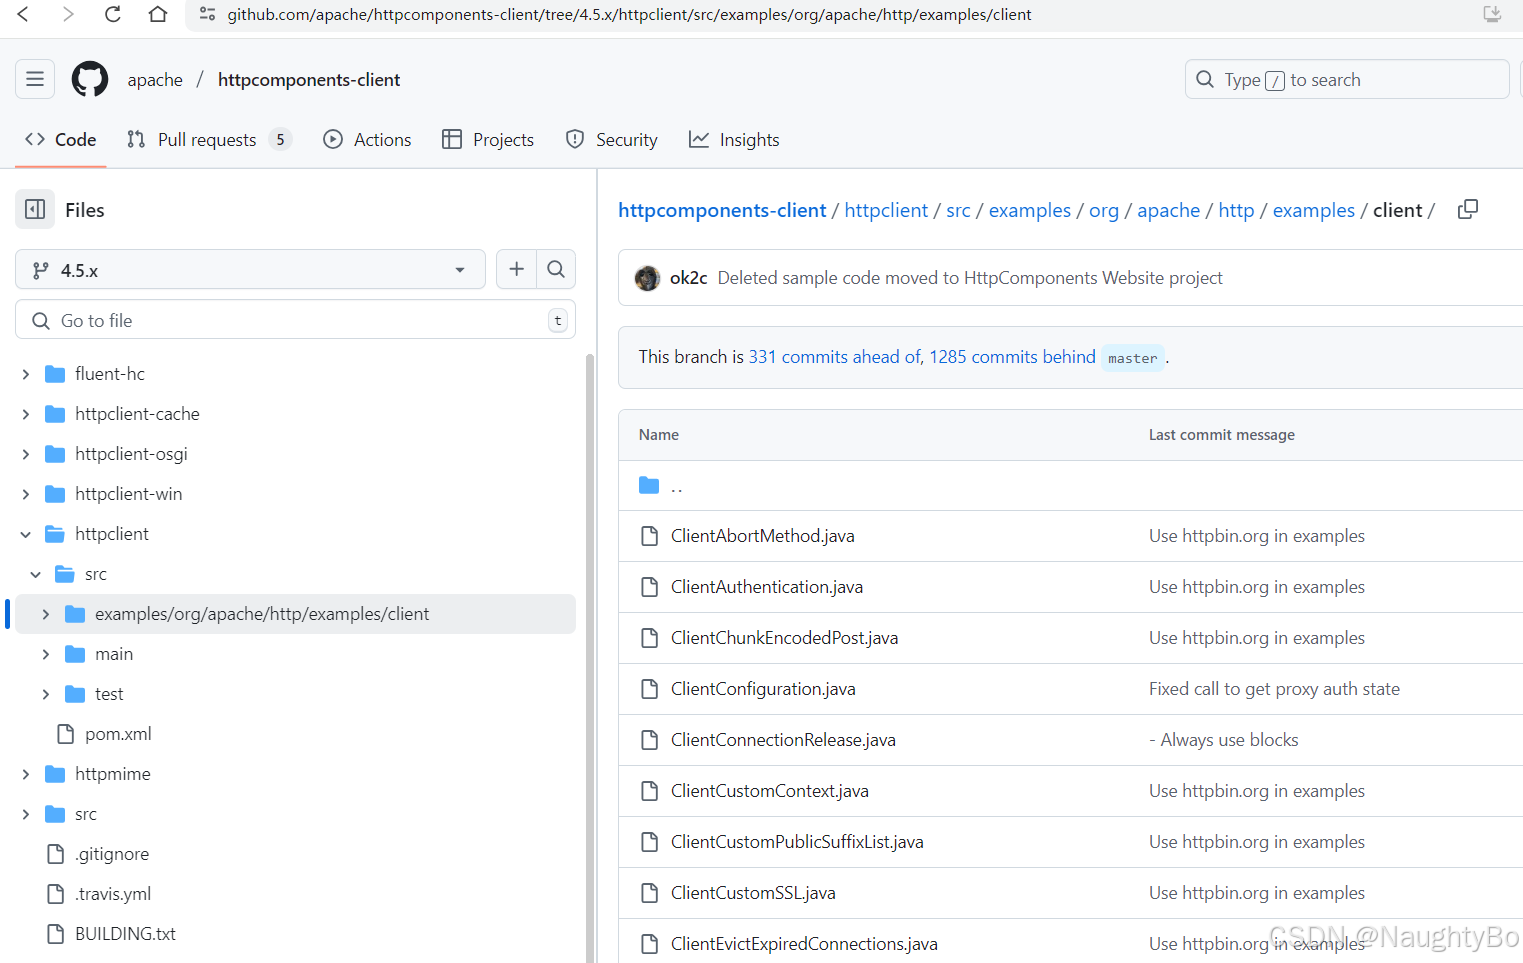Open the 4.5.x branch selector dropdown
The width and height of the screenshot is (1523, 963).
250,269
